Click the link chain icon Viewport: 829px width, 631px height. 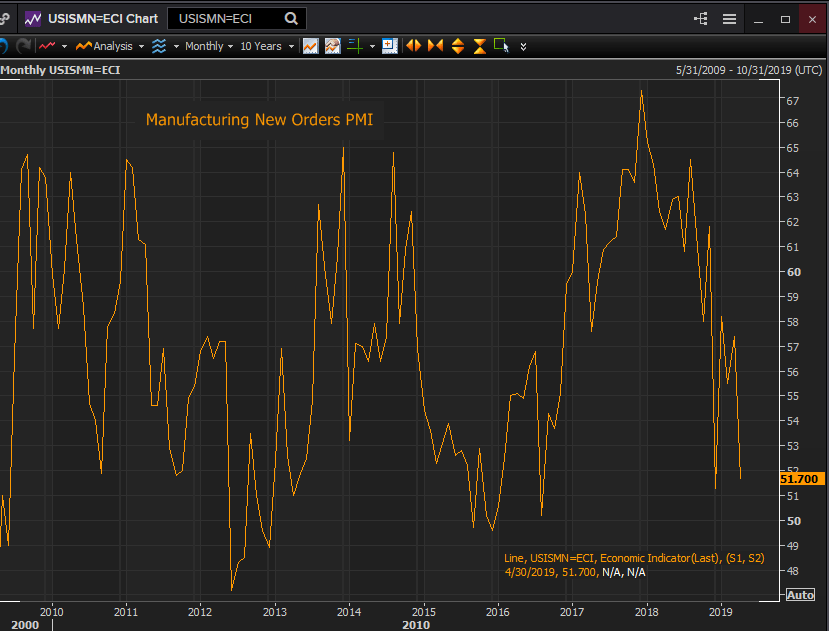pyautogui.click(x=5, y=19)
